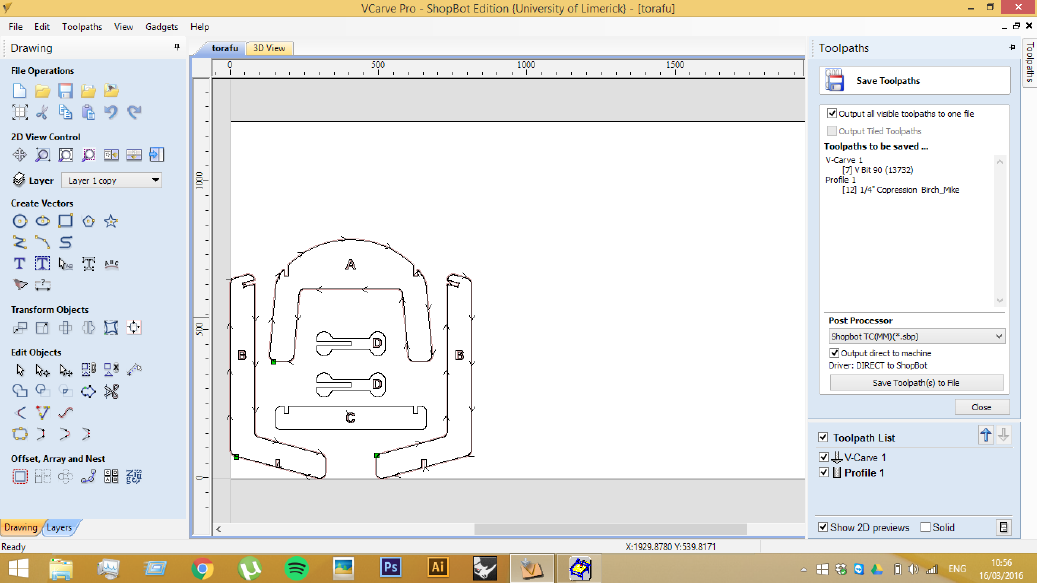Uncheck the Profile 1 toolpath
The height and width of the screenshot is (583, 1037).
pyautogui.click(x=824, y=473)
